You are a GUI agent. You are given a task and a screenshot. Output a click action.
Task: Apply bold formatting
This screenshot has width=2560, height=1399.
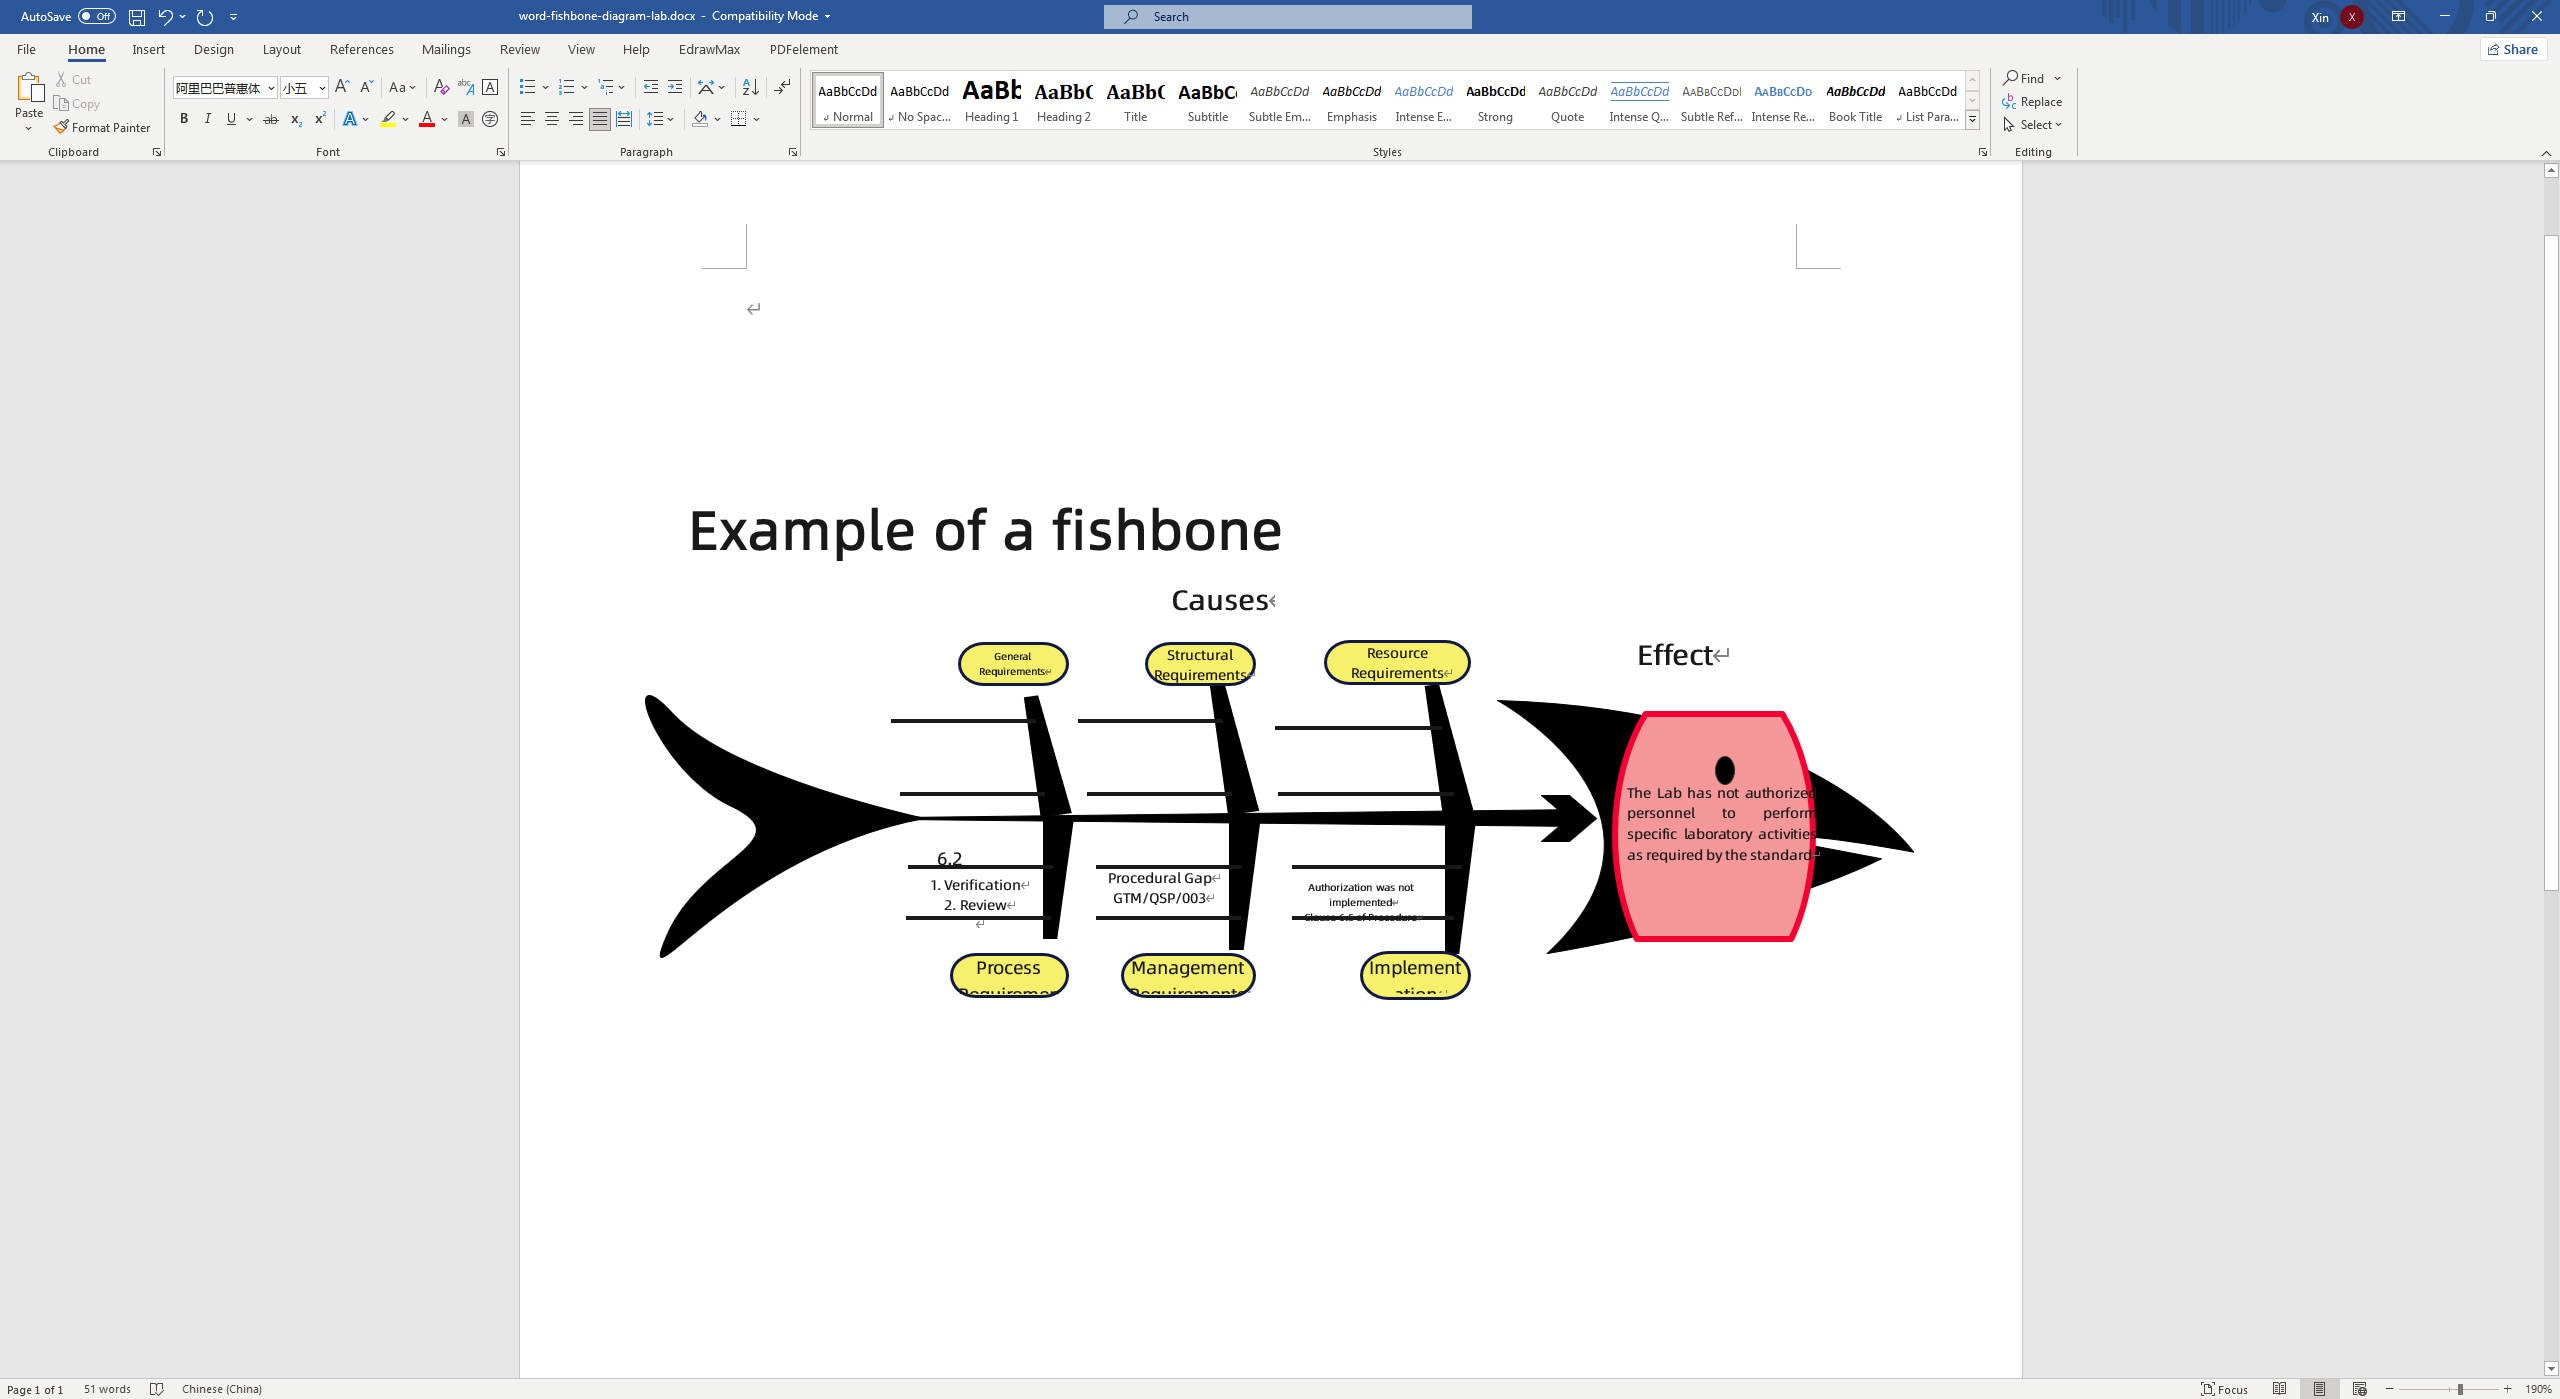(184, 119)
